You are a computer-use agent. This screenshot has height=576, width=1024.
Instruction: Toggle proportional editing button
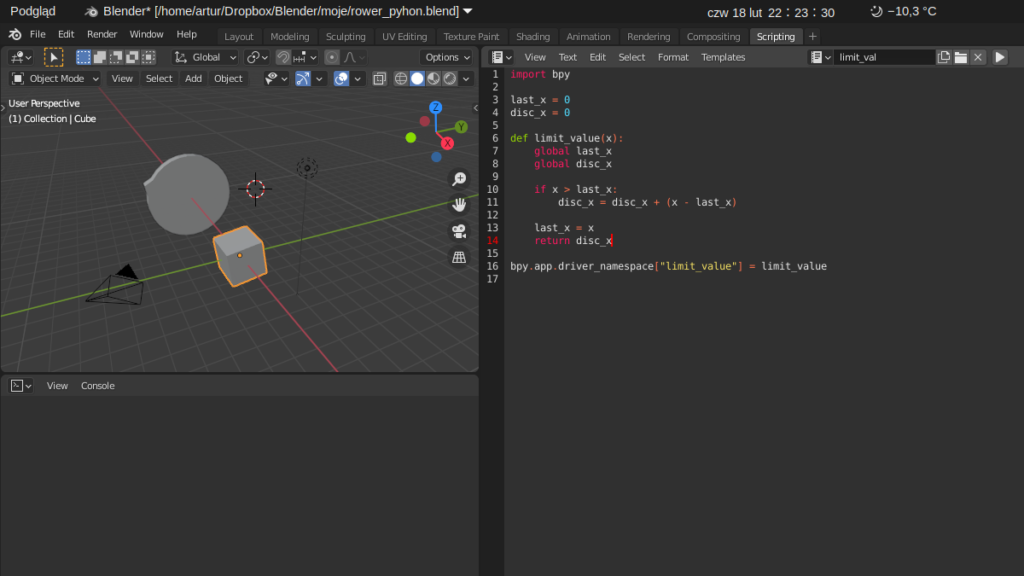coord(332,57)
